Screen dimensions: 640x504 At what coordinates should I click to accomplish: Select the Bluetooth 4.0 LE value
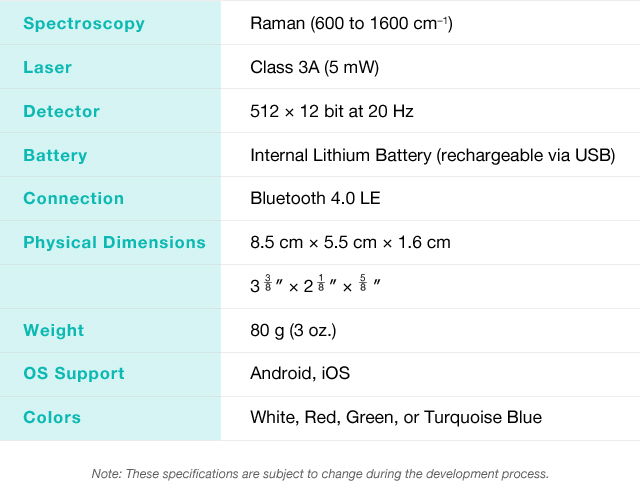coord(315,198)
